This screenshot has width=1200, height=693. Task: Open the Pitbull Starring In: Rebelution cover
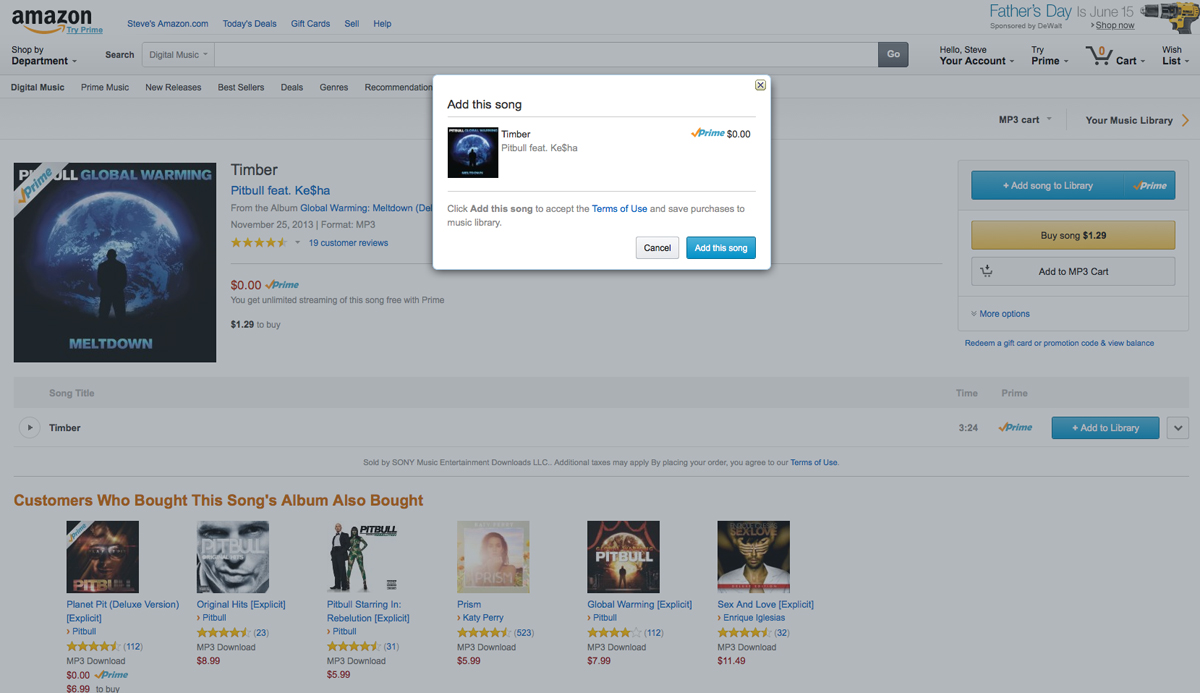coord(363,557)
